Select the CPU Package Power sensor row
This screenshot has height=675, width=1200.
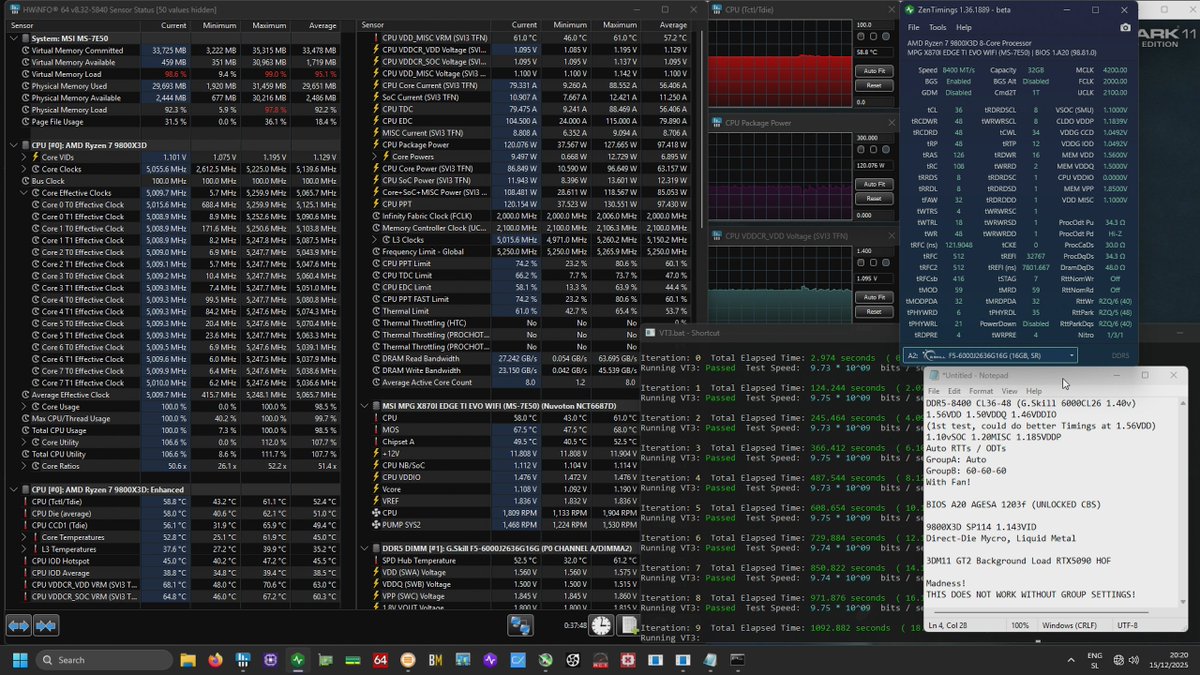529,145
